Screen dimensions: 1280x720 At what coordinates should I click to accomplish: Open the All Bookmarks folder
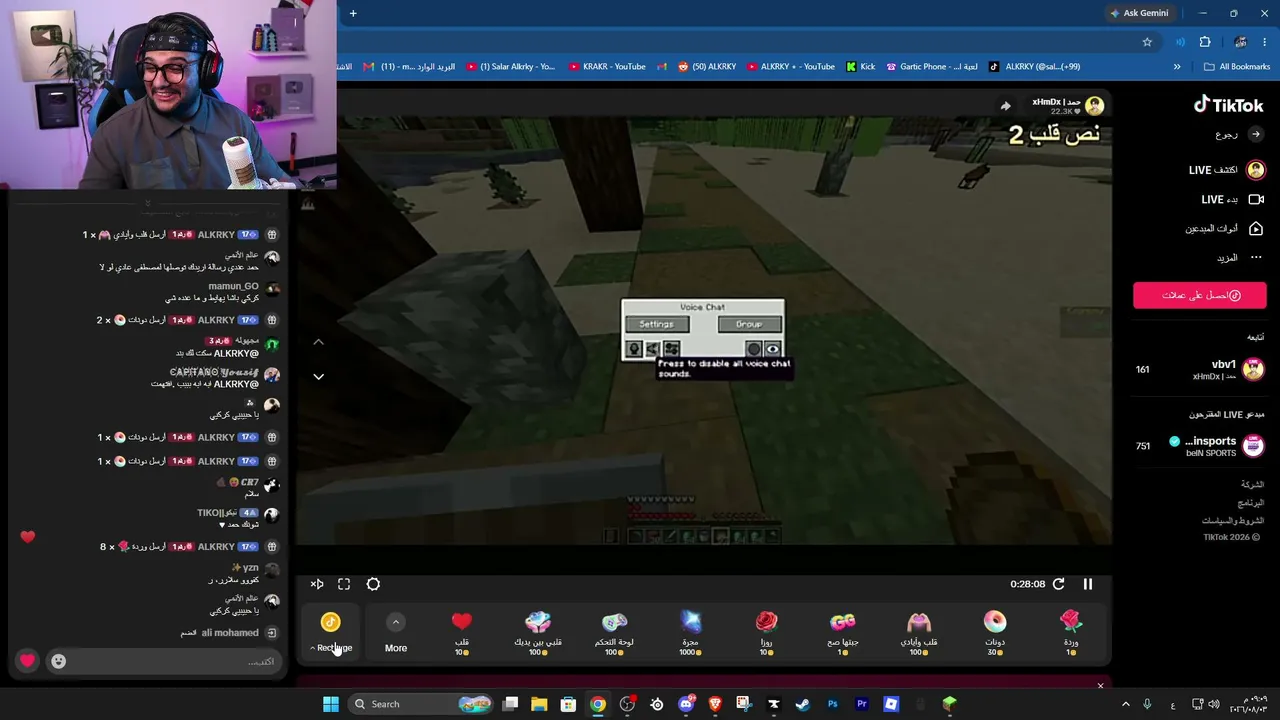1237,67
